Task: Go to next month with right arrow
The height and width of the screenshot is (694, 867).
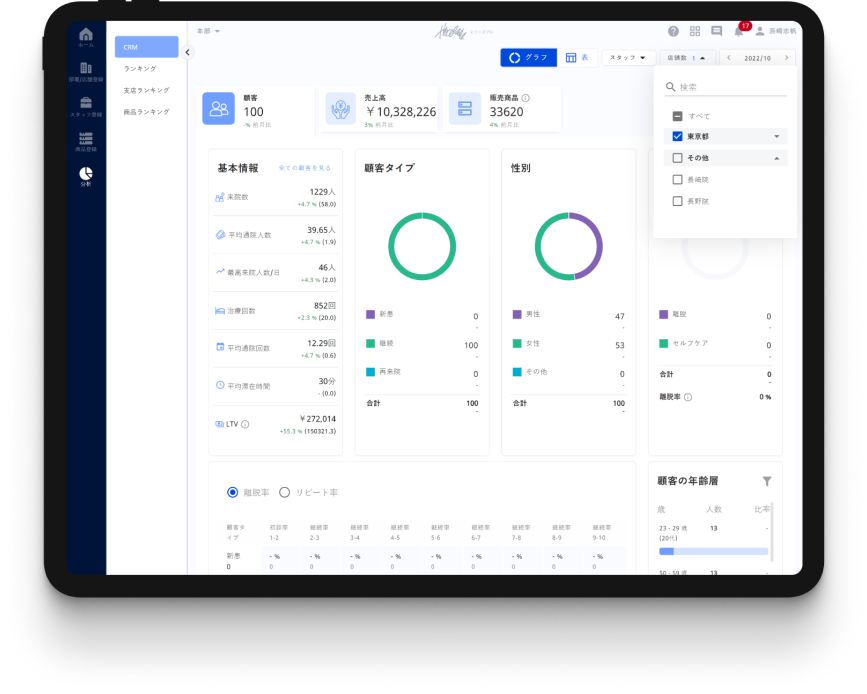Action: coord(786,58)
